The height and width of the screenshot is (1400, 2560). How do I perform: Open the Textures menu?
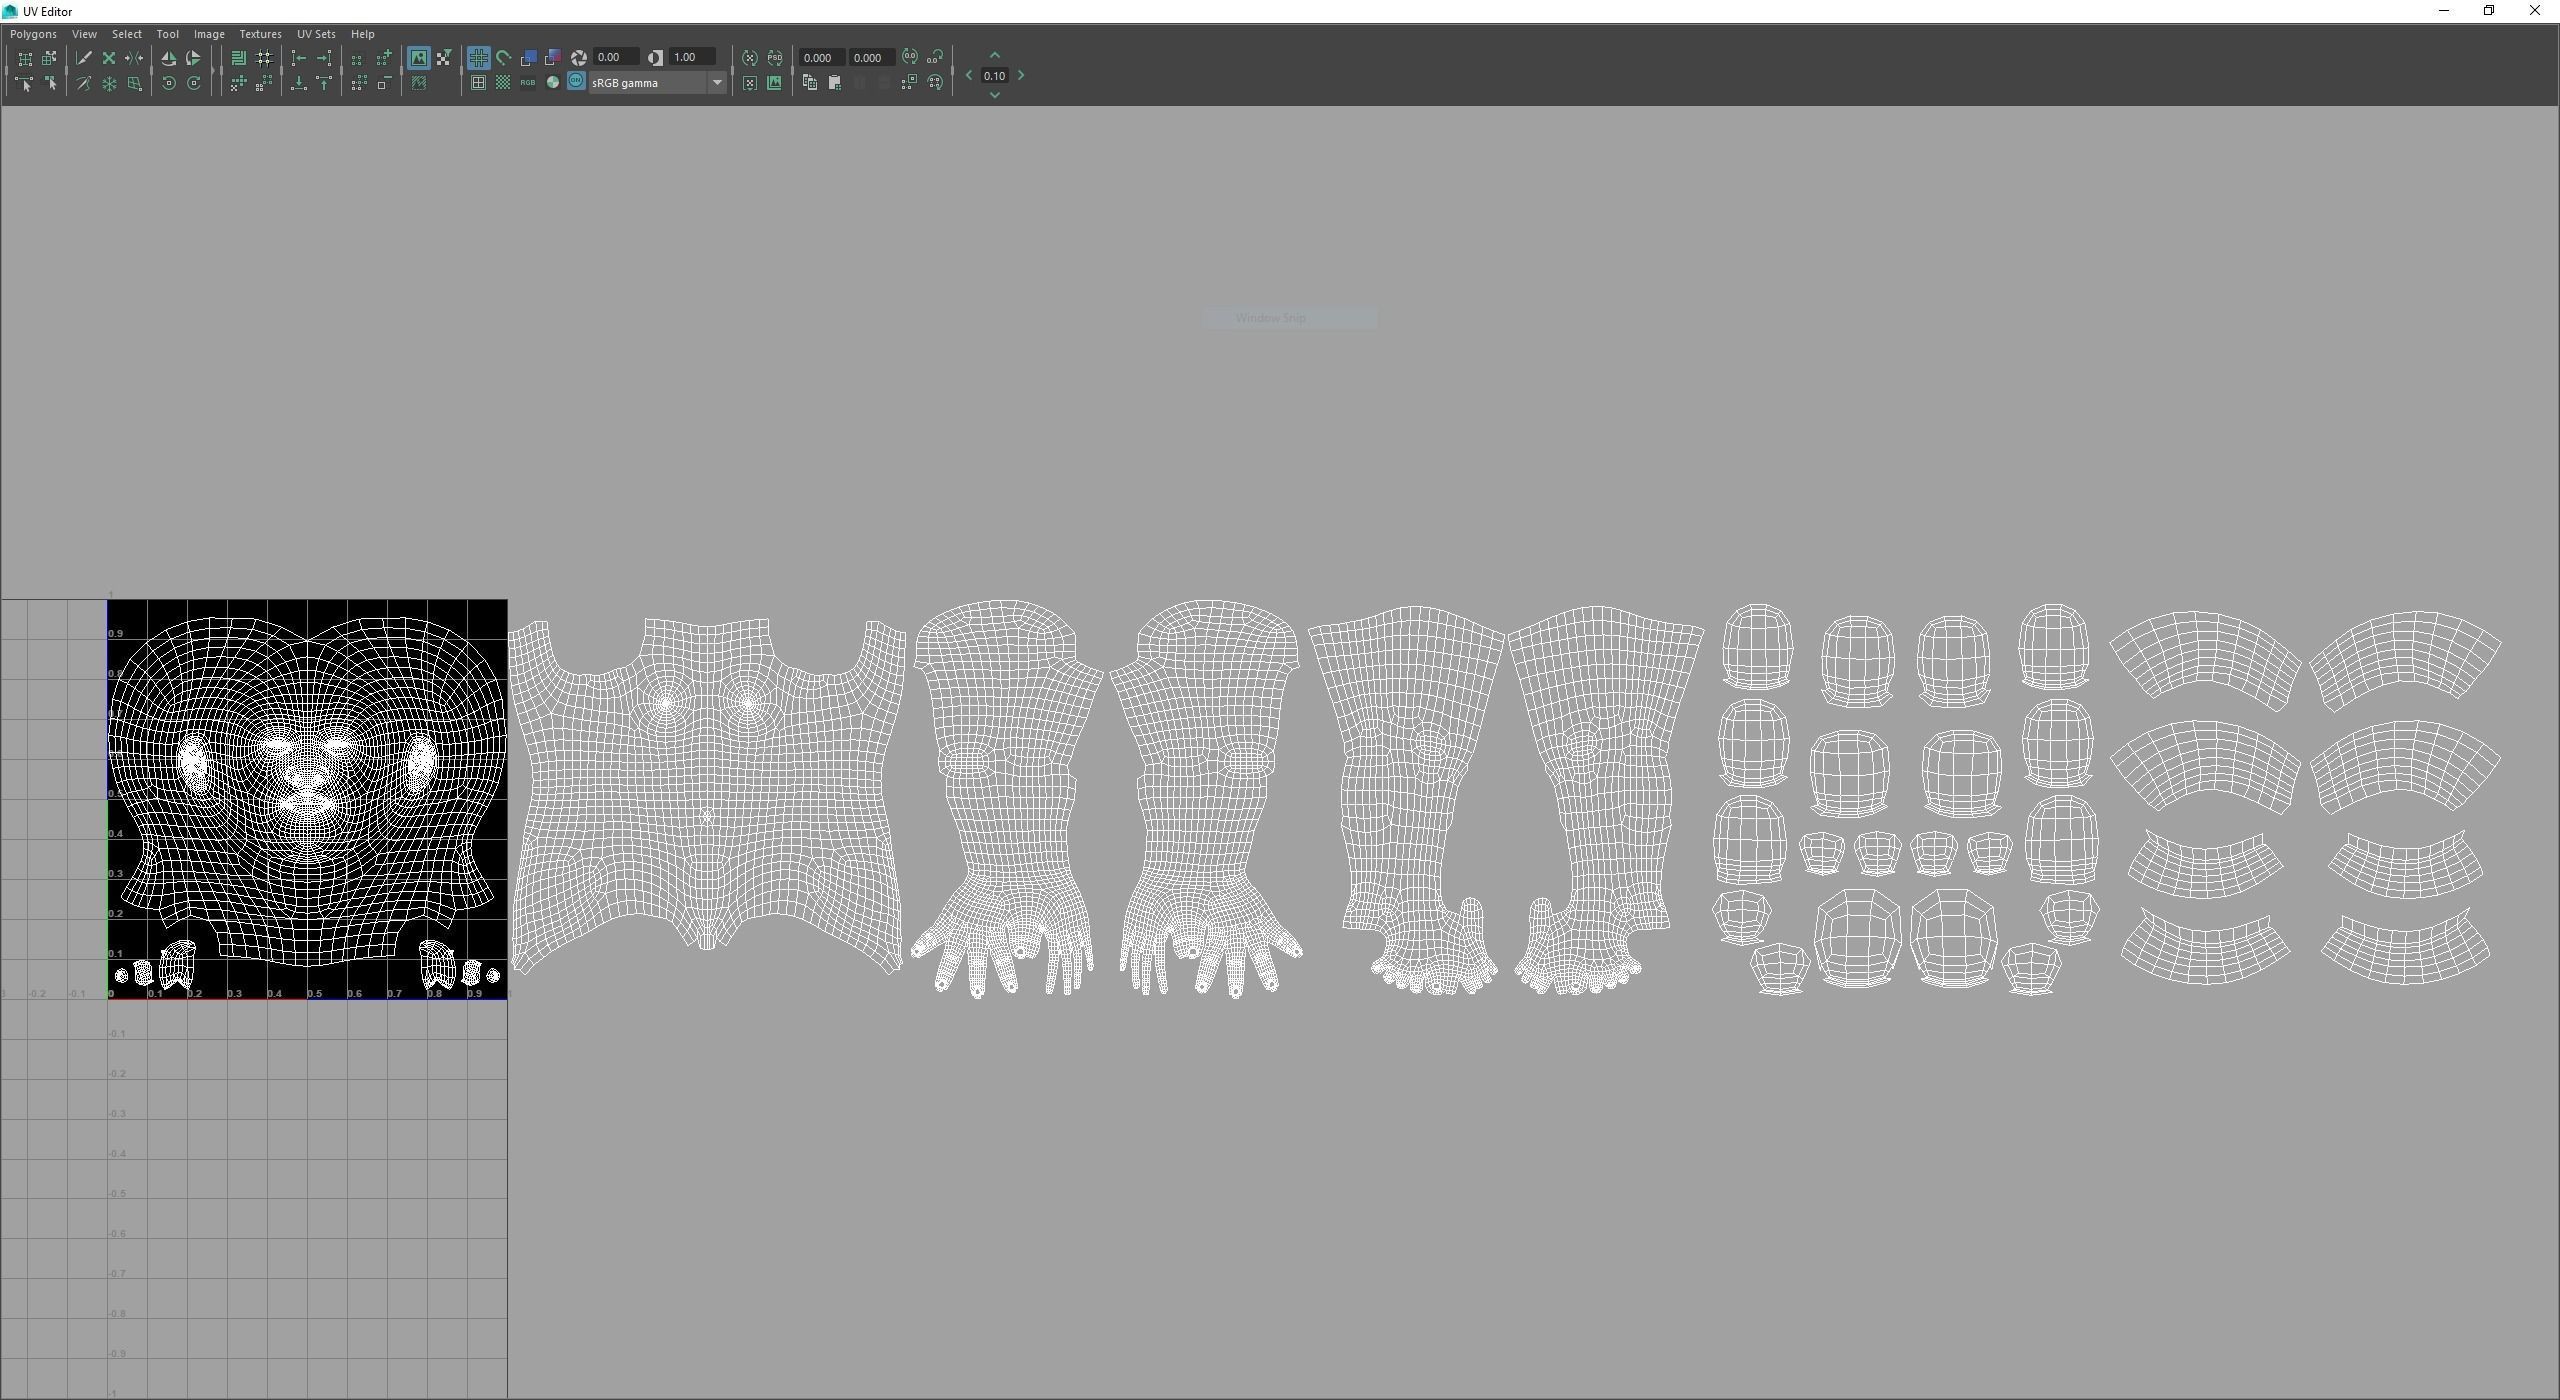260,34
